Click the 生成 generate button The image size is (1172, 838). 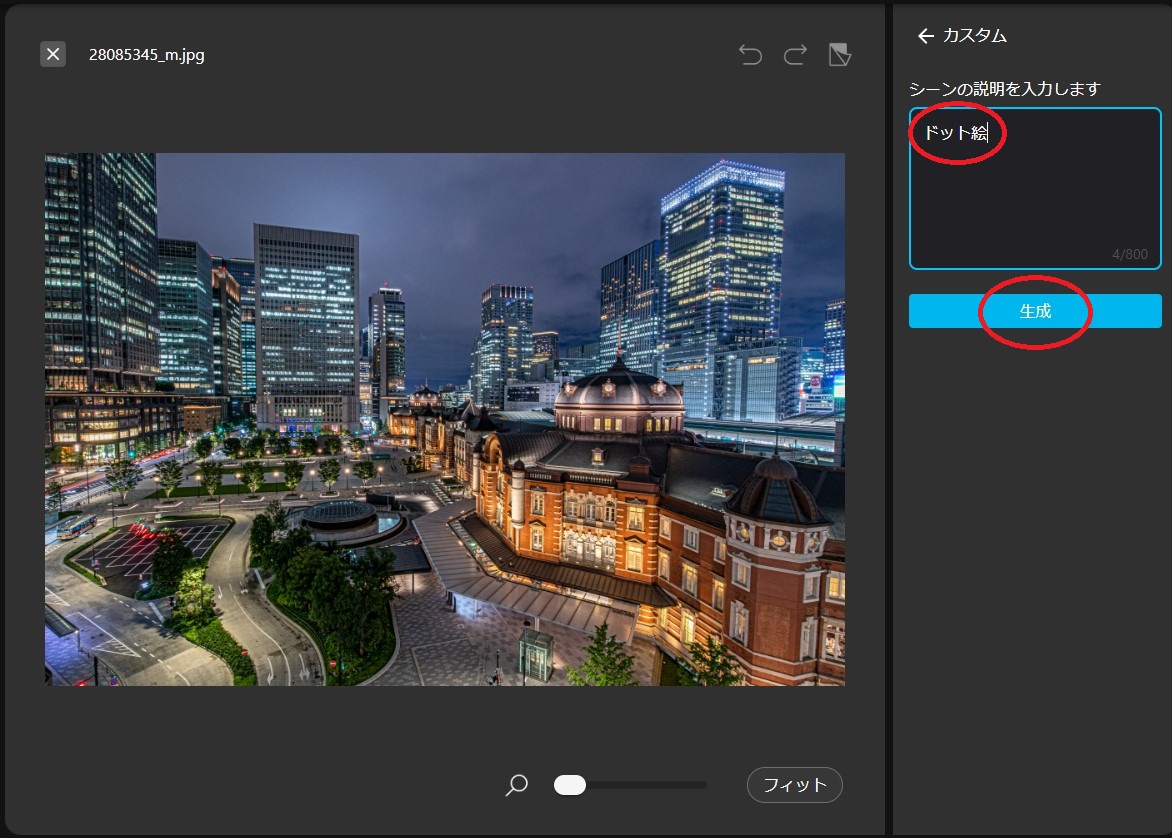[x=1035, y=311]
